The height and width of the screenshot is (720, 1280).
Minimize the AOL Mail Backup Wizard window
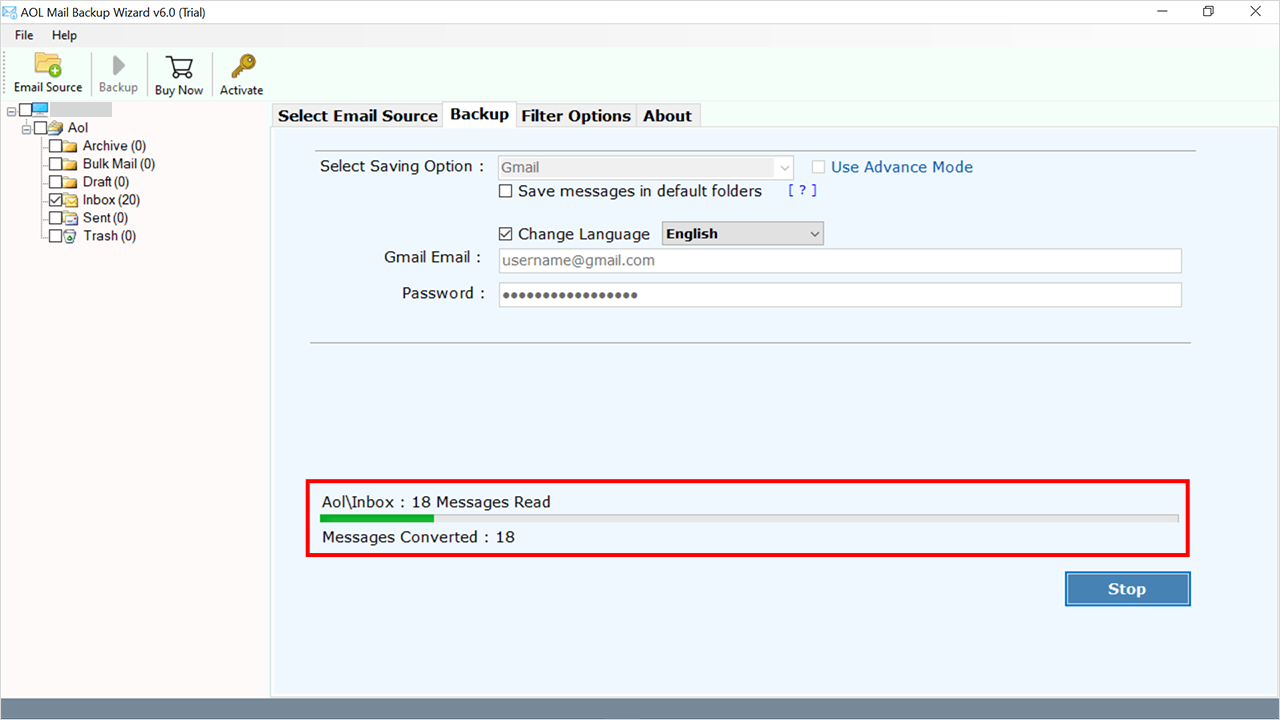tap(1161, 11)
